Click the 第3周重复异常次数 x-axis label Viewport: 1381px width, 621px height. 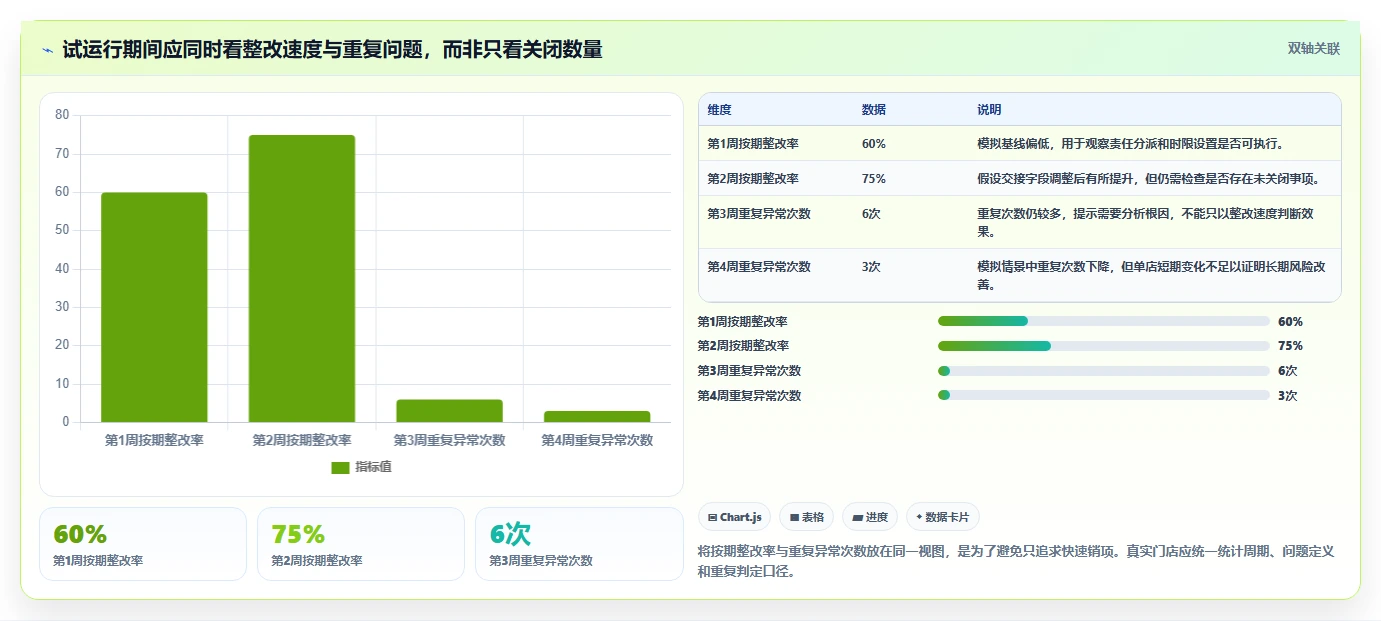point(449,440)
